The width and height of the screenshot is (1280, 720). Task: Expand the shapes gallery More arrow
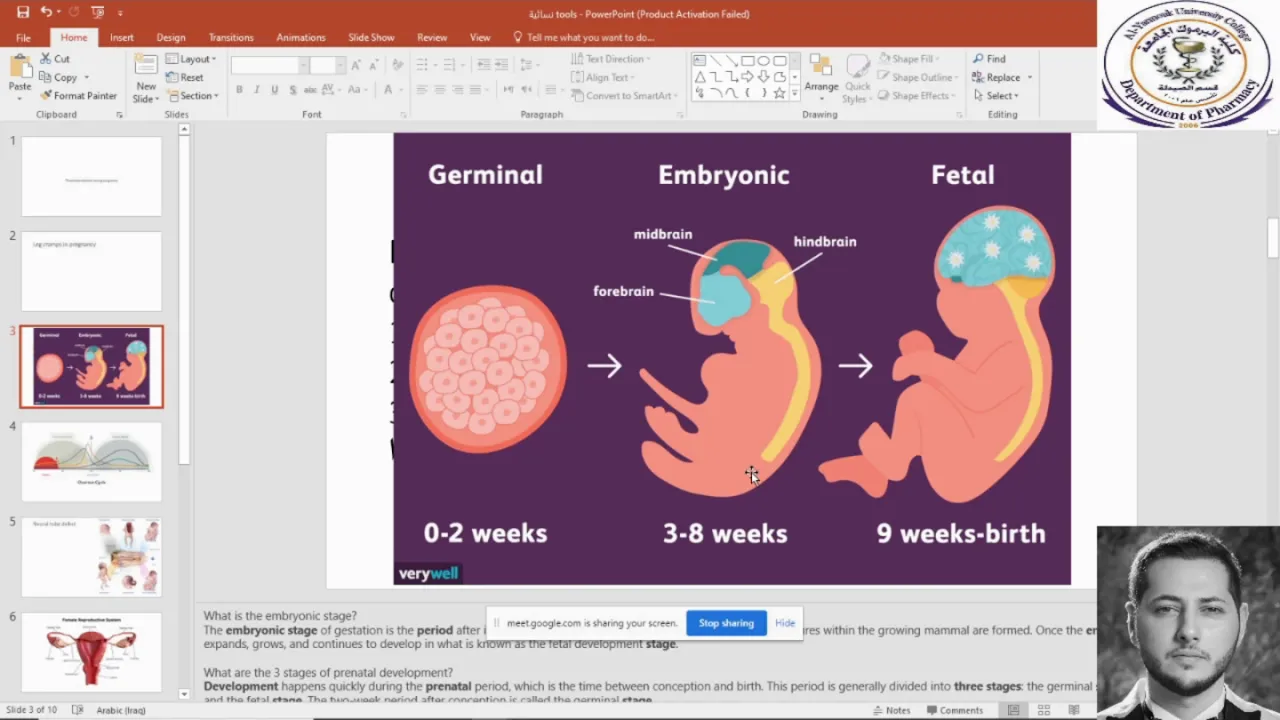click(795, 94)
